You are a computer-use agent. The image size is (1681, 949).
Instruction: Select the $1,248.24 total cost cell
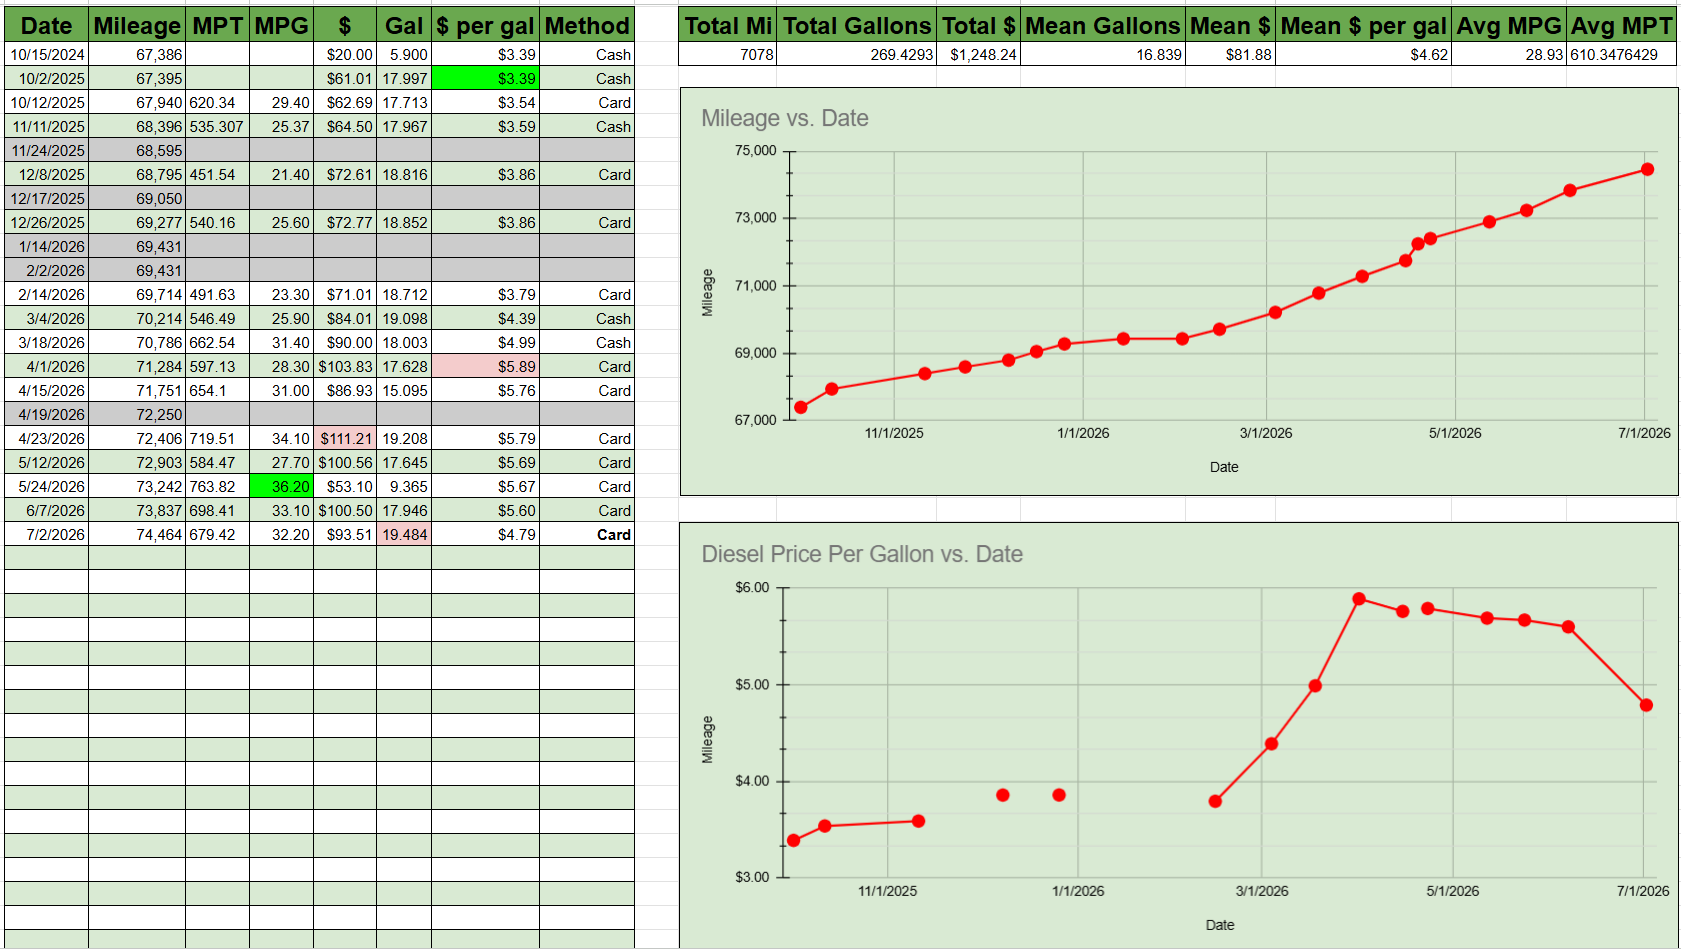[x=978, y=54]
